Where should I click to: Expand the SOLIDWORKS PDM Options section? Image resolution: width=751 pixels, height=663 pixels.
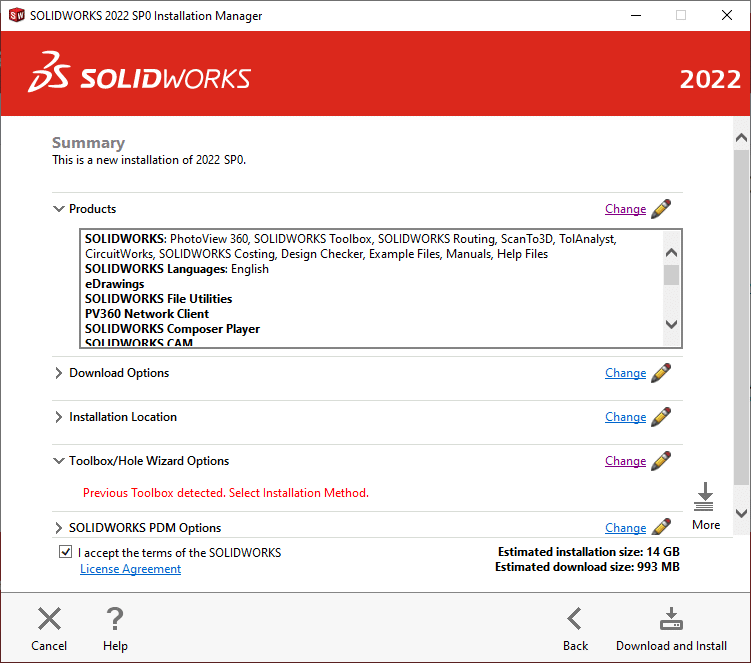tap(58, 528)
